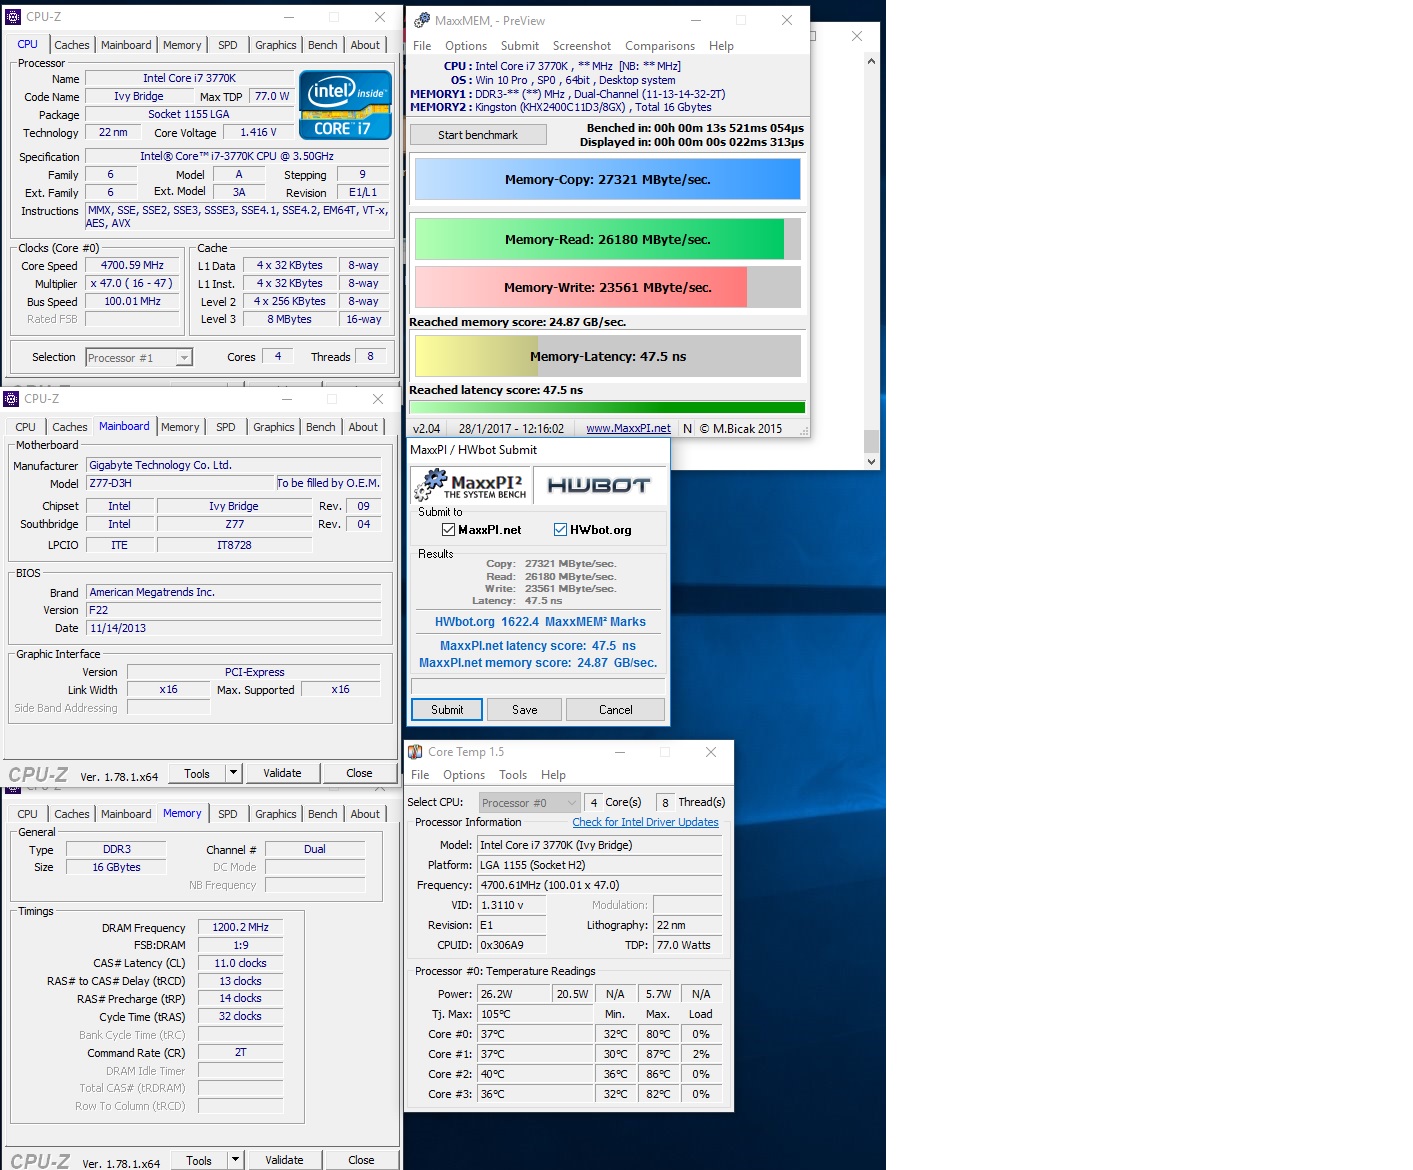This screenshot has height=1170, width=1413.
Task: Click Close in the CPU-Z Mainboard window
Action: pyautogui.click(x=359, y=773)
